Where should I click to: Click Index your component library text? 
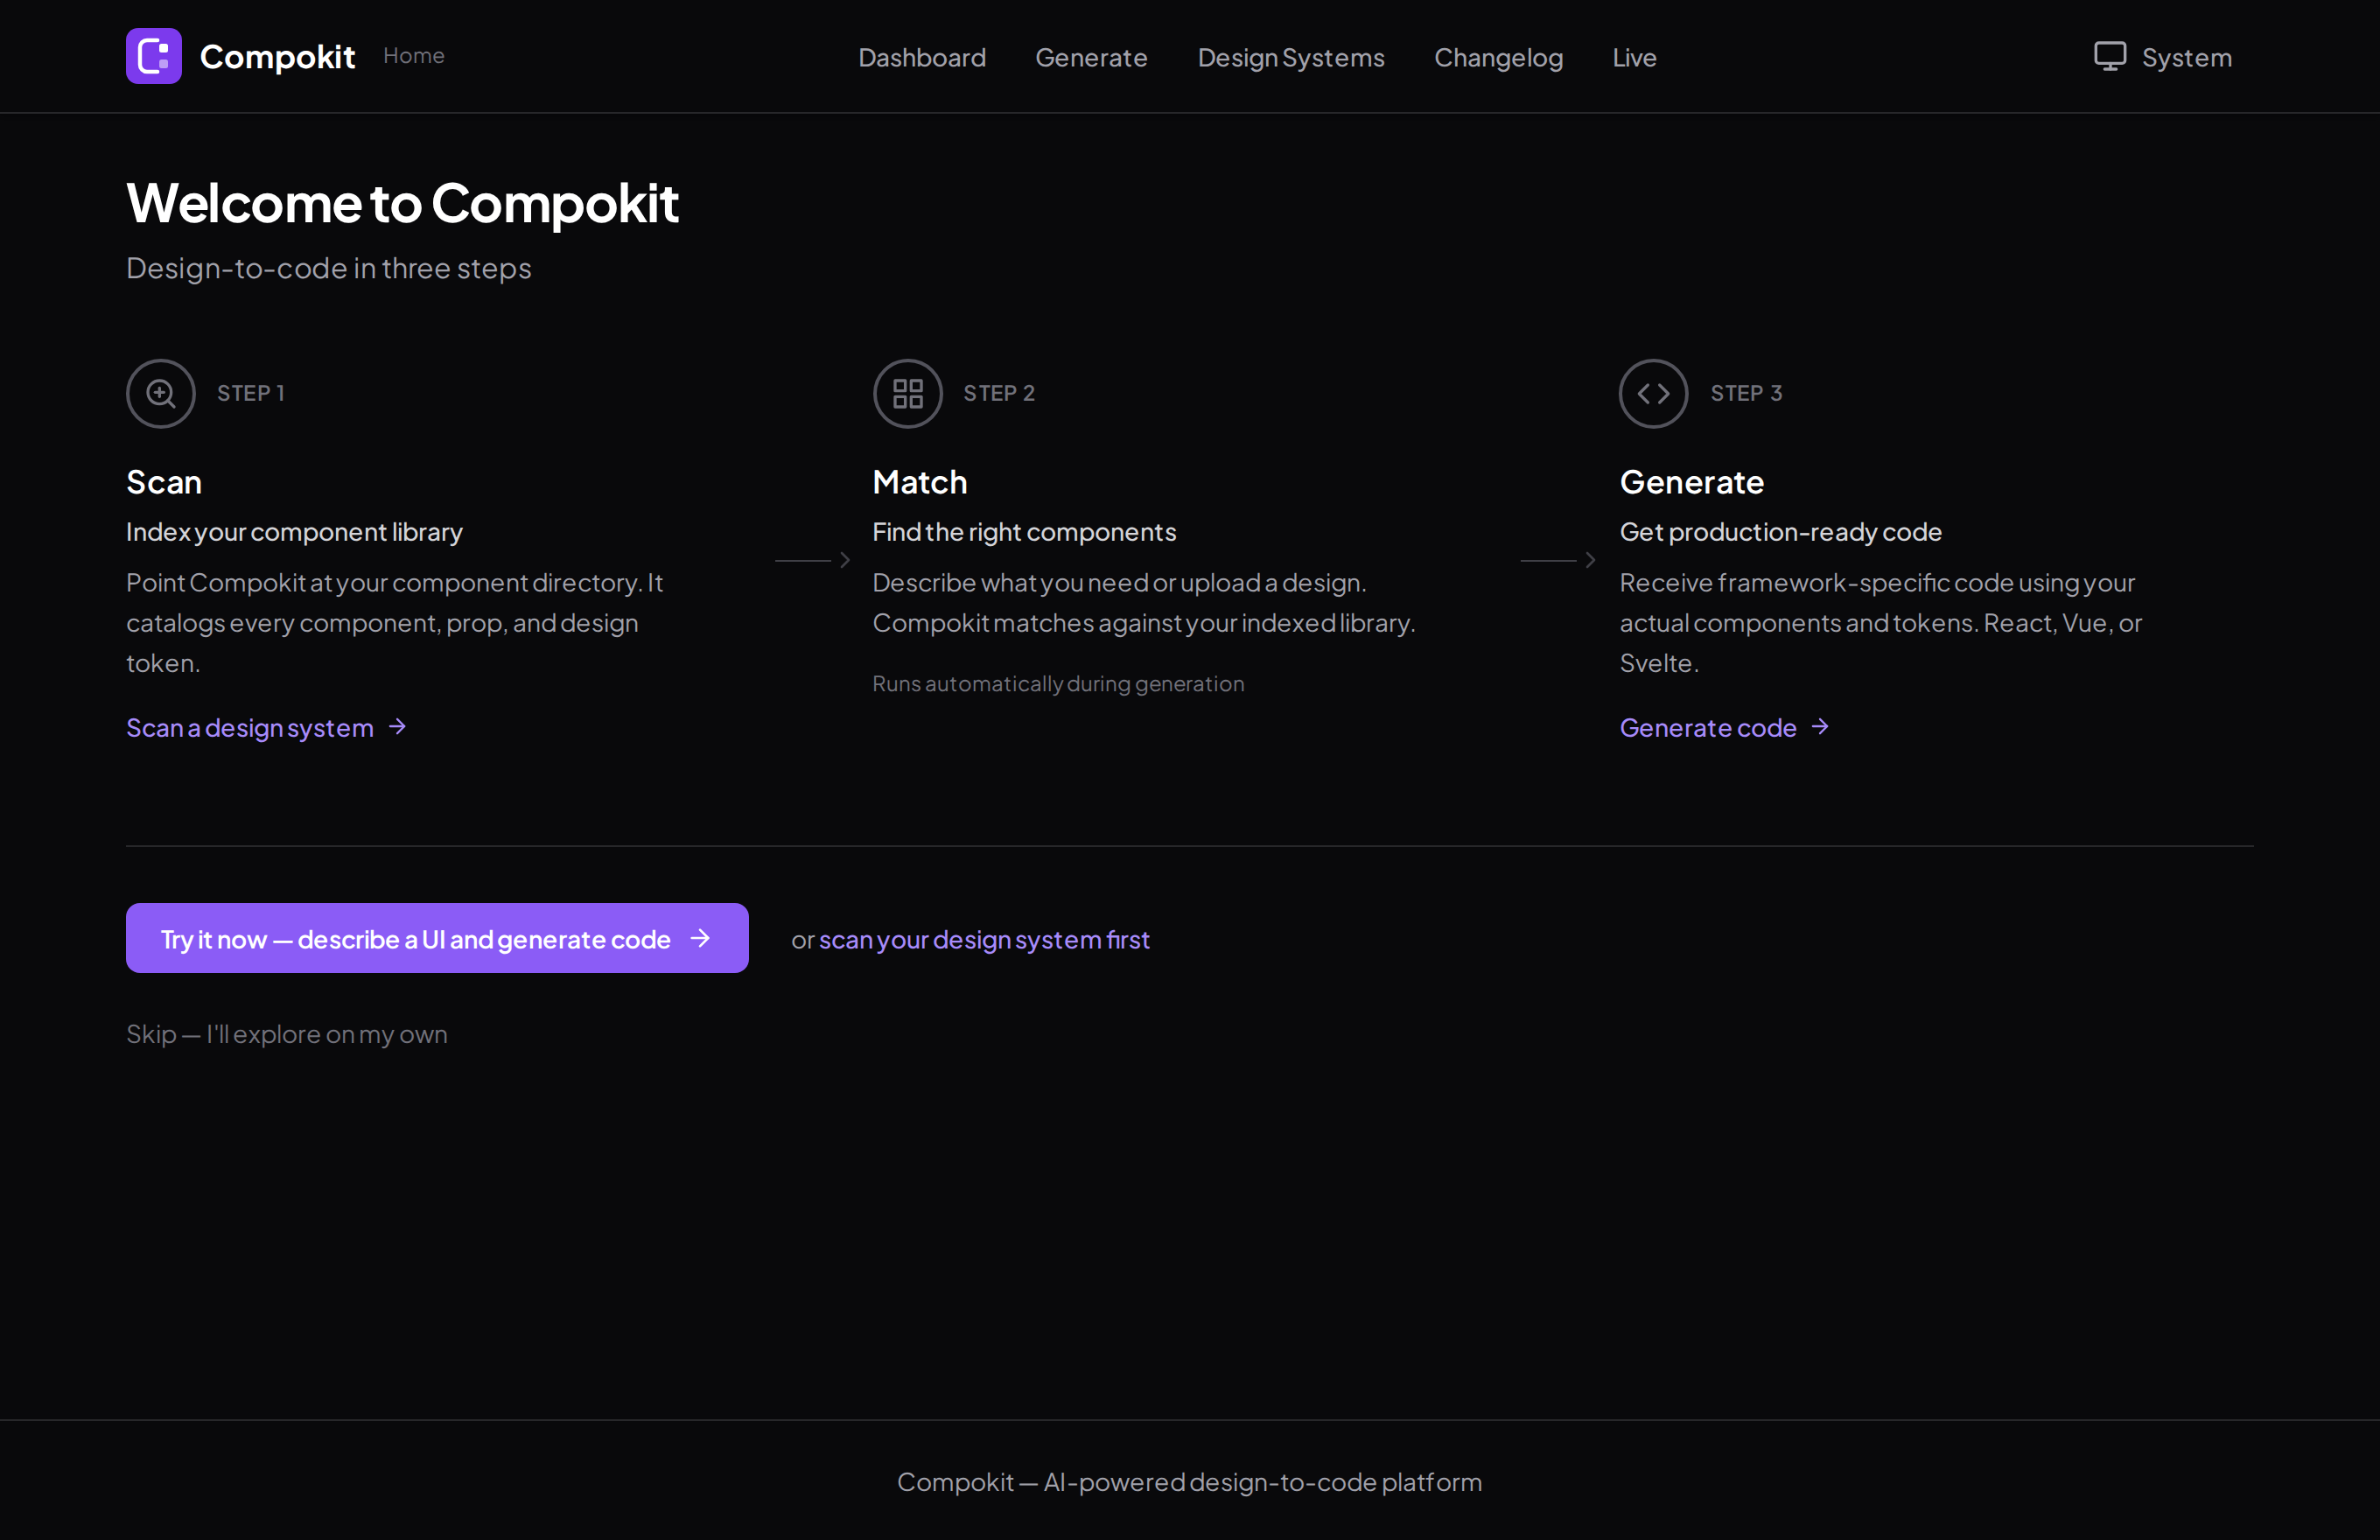[x=294, y=532]
